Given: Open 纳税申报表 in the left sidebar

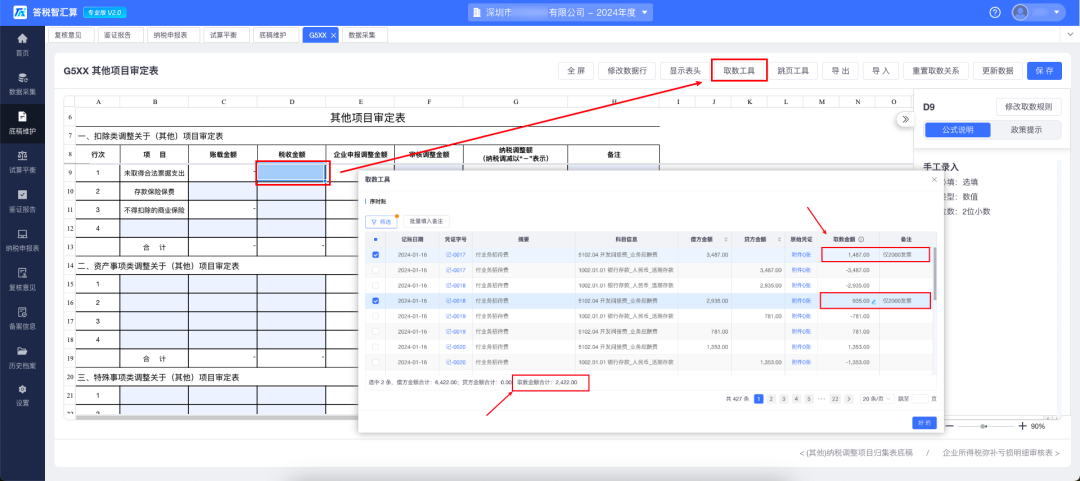Looking at the screenshot, I should point(22,240).
